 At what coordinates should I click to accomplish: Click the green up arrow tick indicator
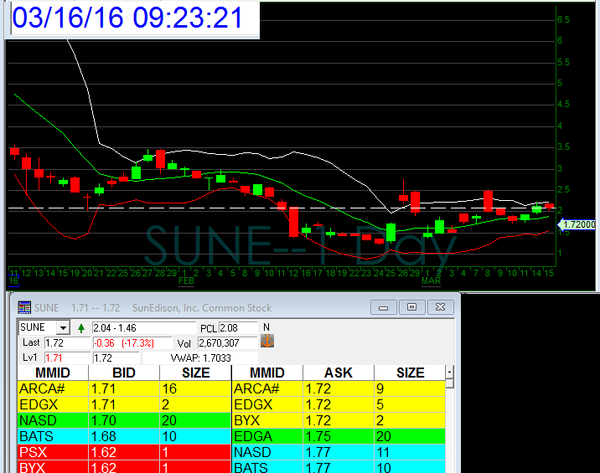[81, 328]
